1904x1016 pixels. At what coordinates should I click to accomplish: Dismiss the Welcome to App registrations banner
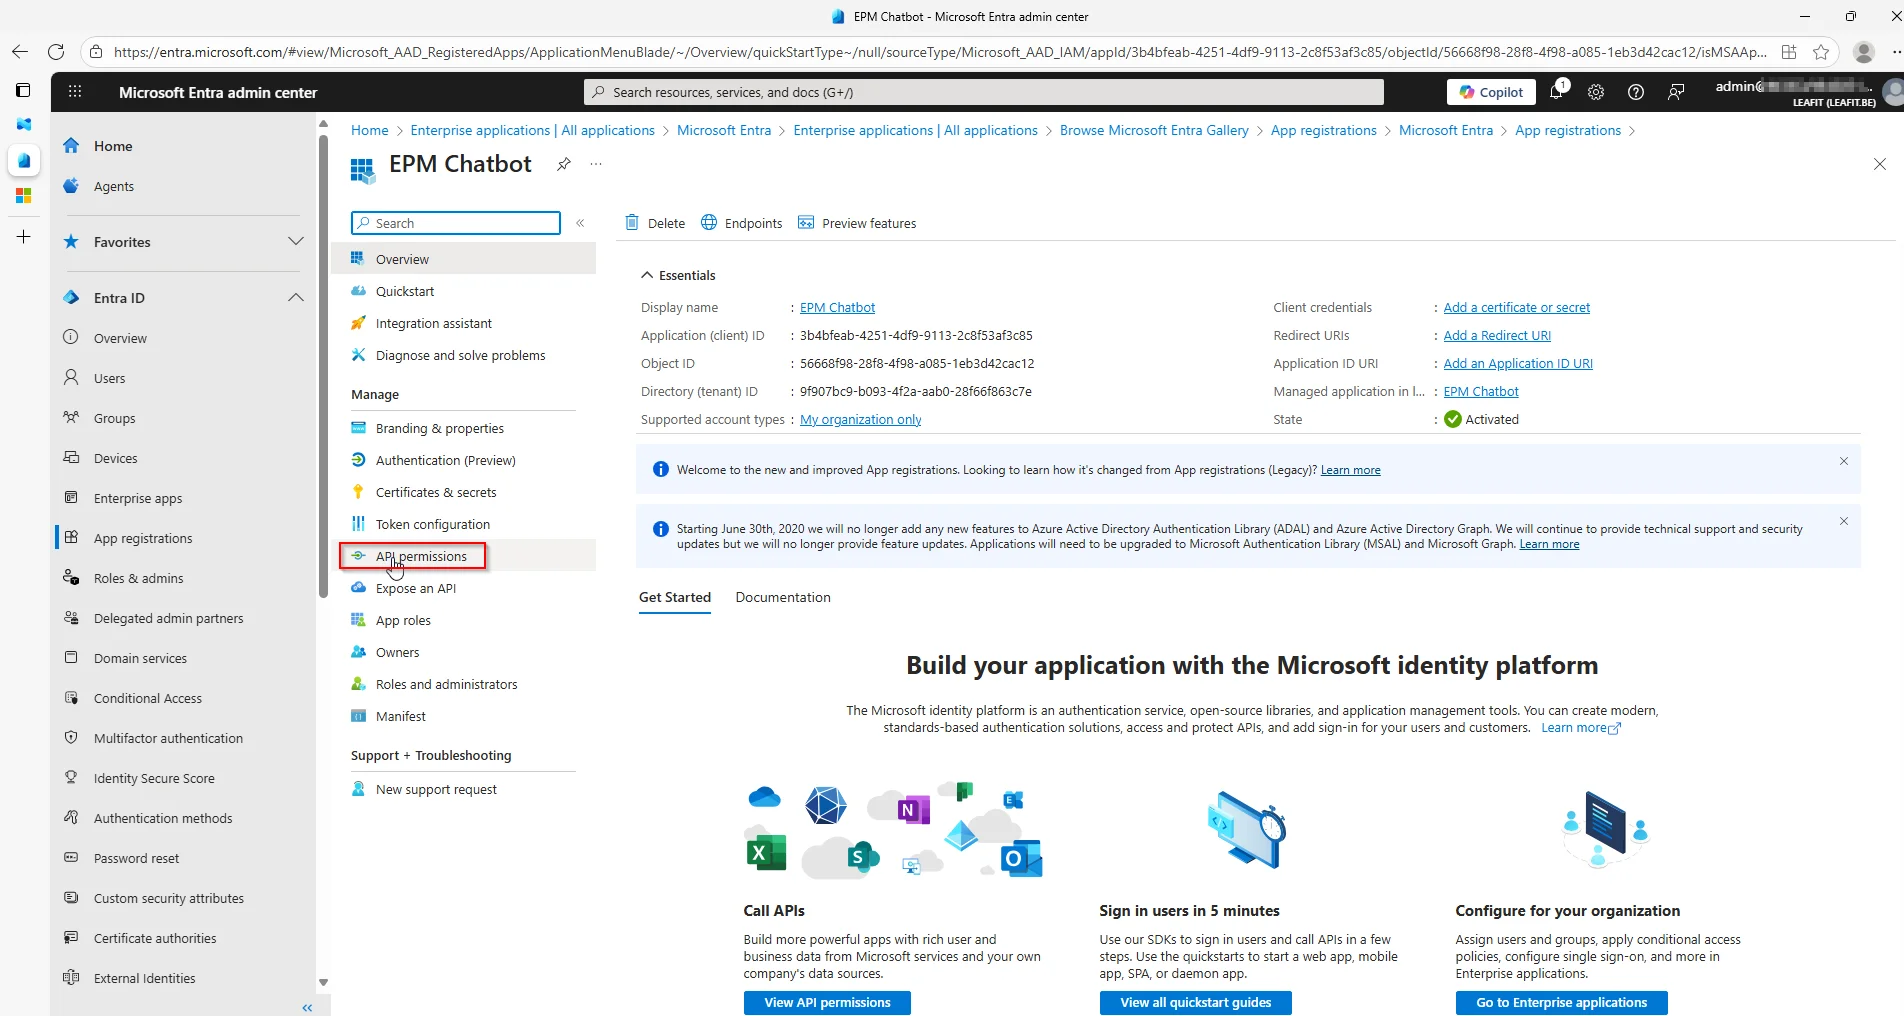point(1844,461)
